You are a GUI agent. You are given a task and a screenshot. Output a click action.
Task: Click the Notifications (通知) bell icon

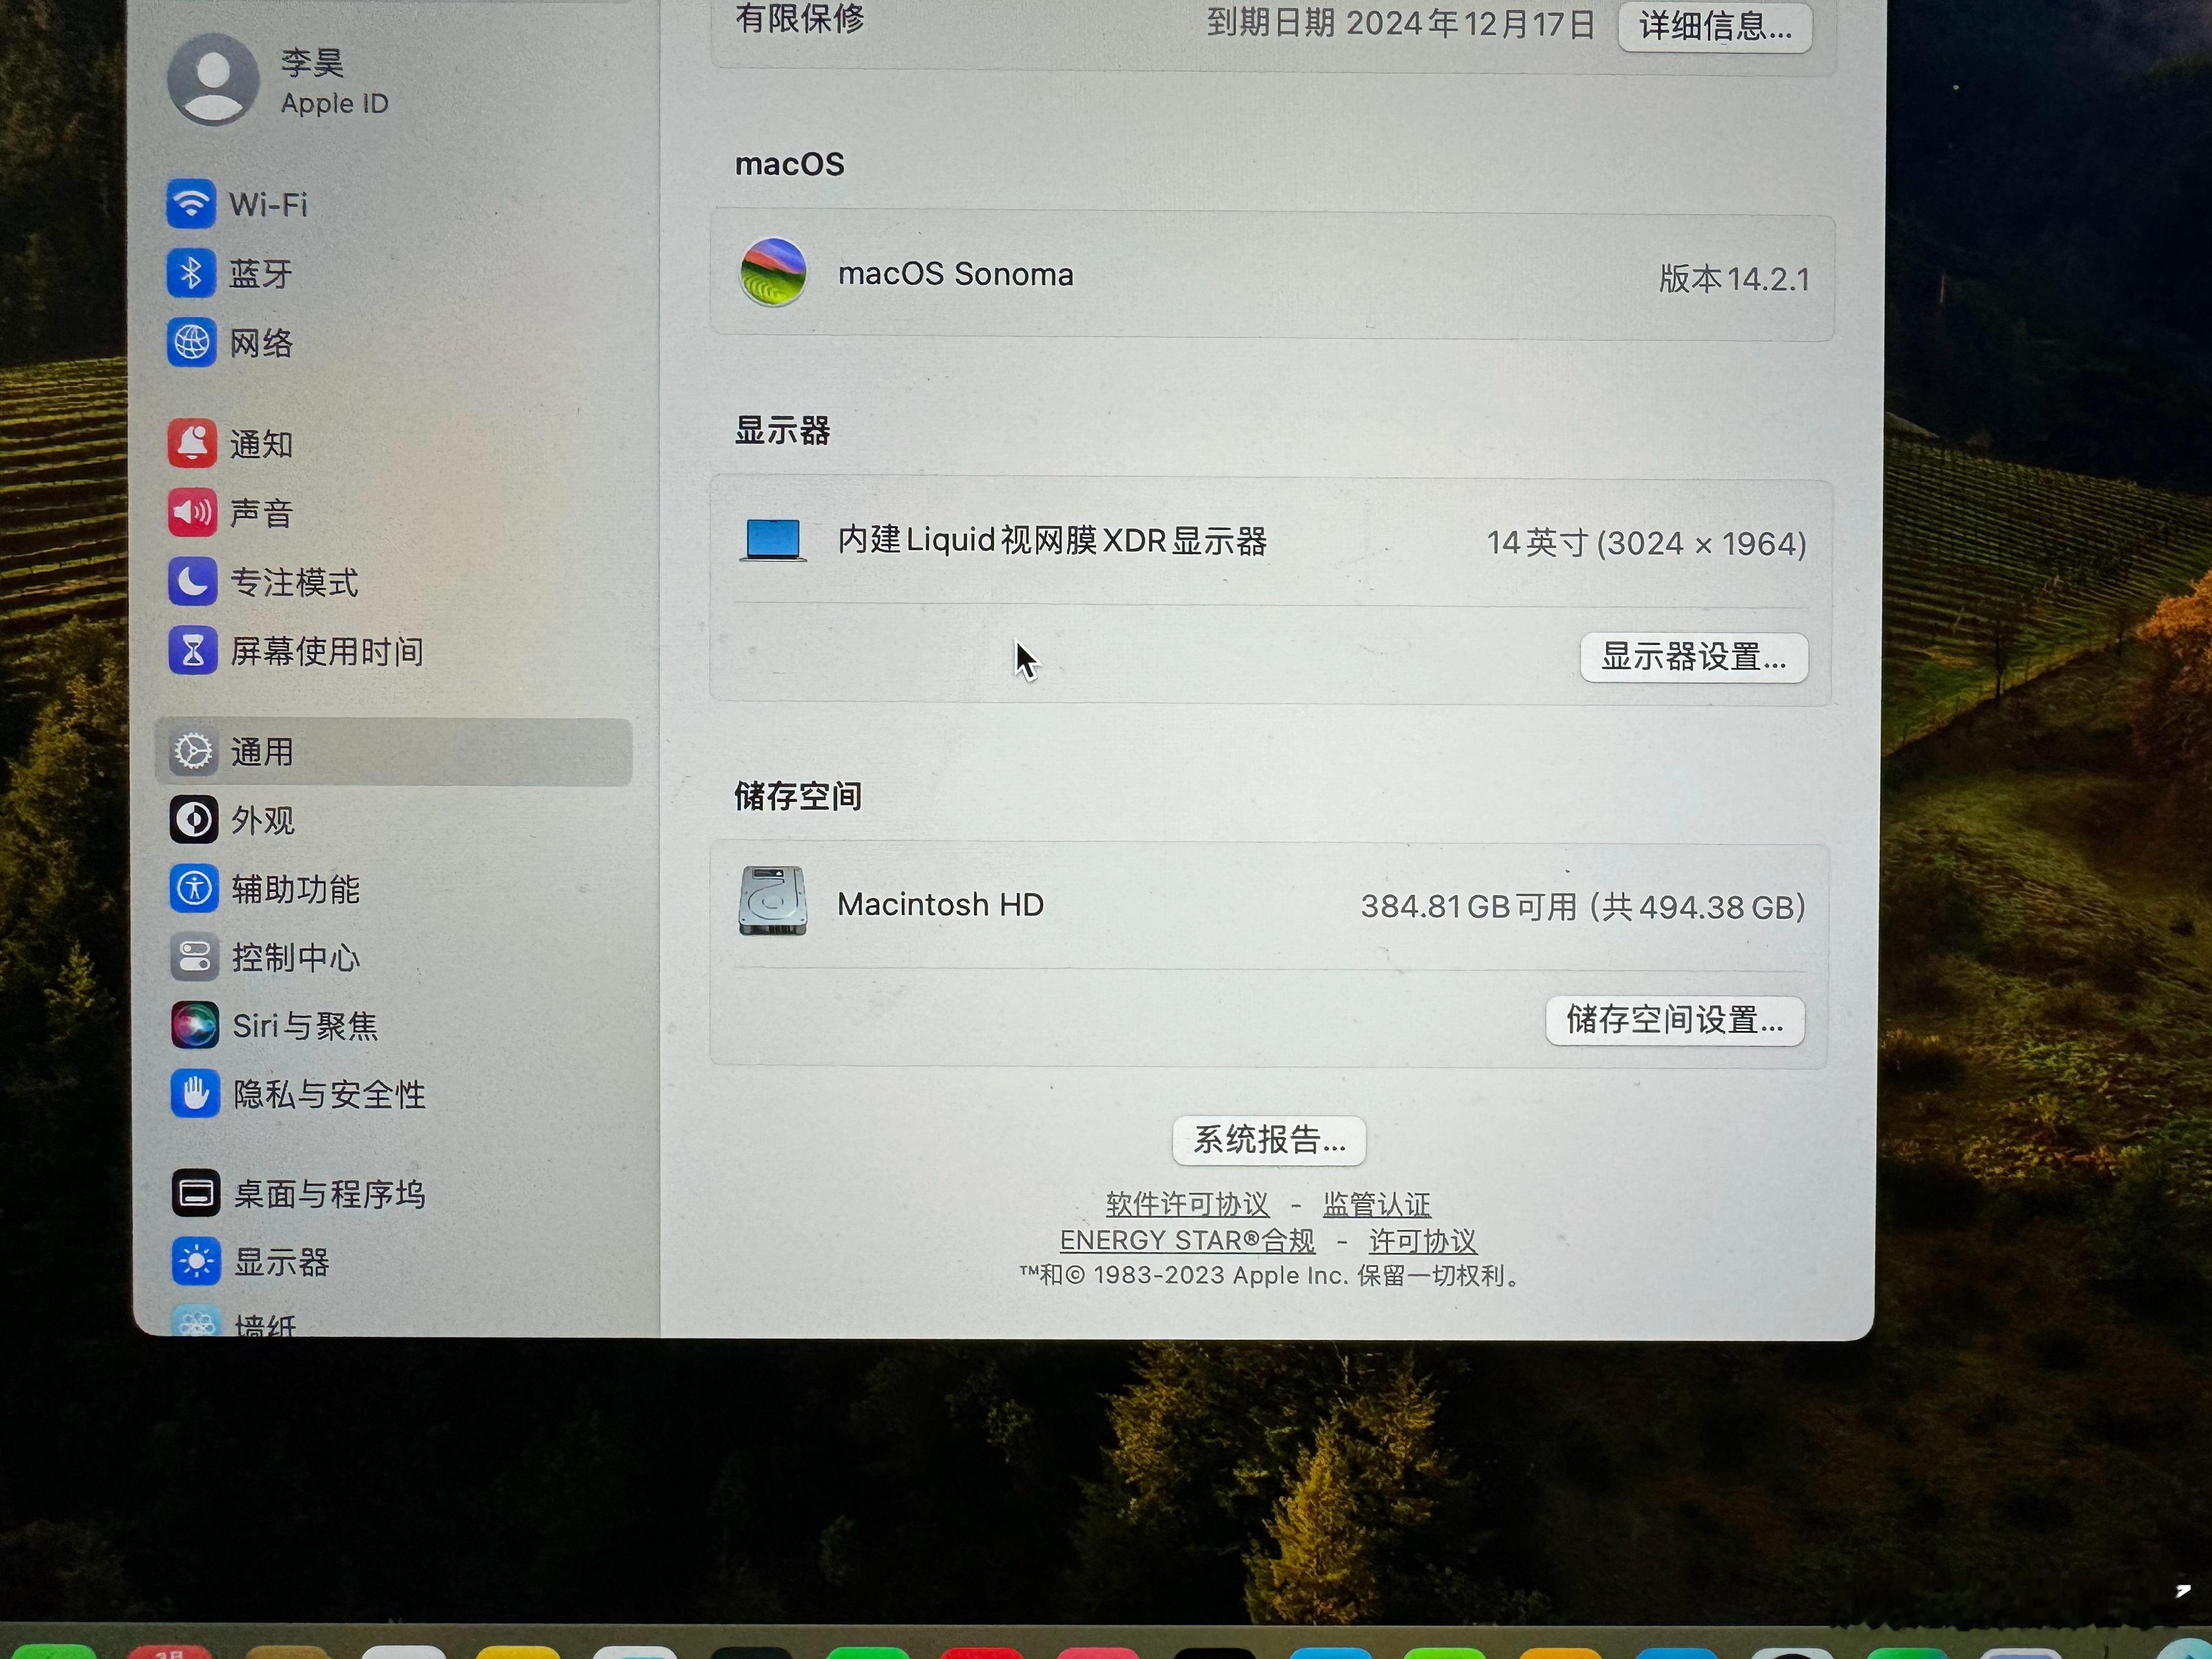tap(192, 443)
